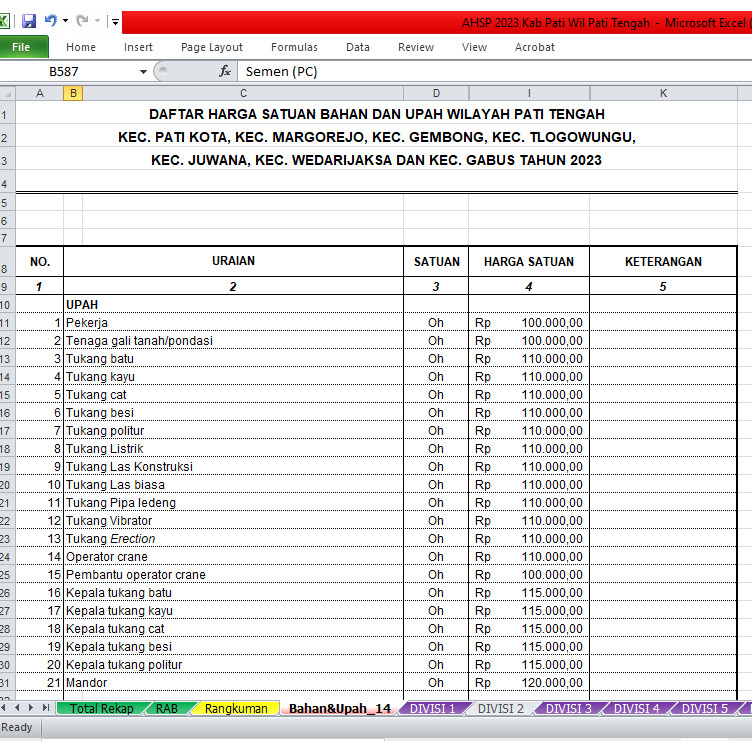Click the Save icon in quick access toolbar
Image resolution: width=752 pixels, height=752 pixels.
tap(29, 21)
